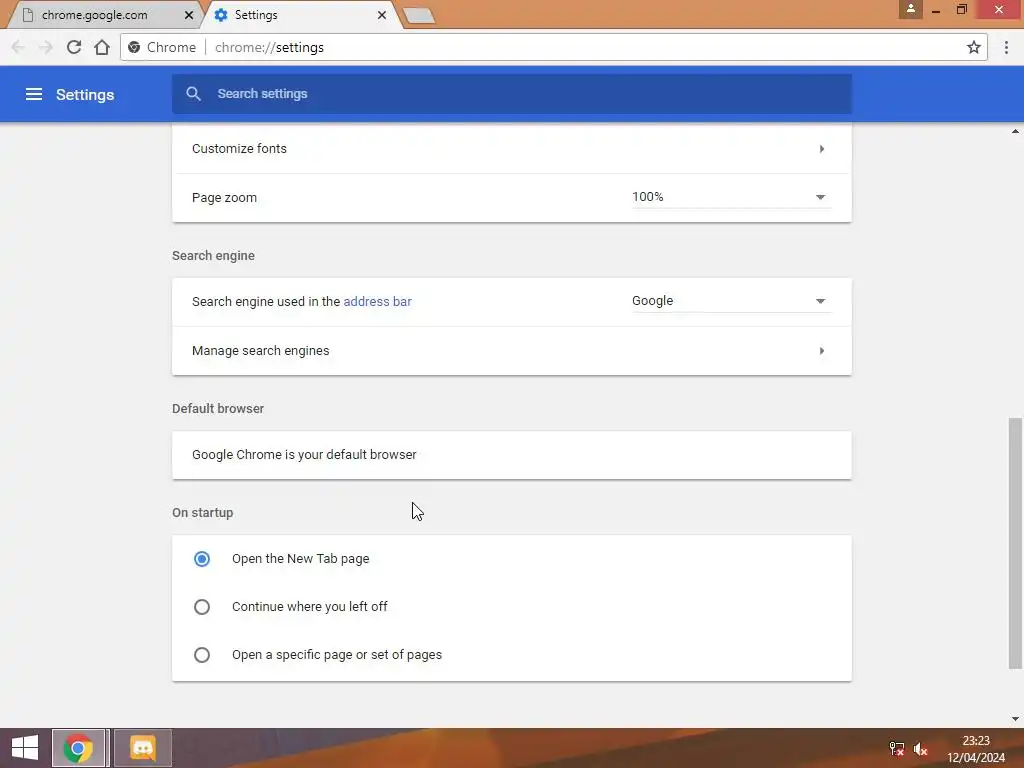The width and height of the screenshot is (1024, 768).
Task: Click the Customize fonts row label
Action: [x=239, y=149]
